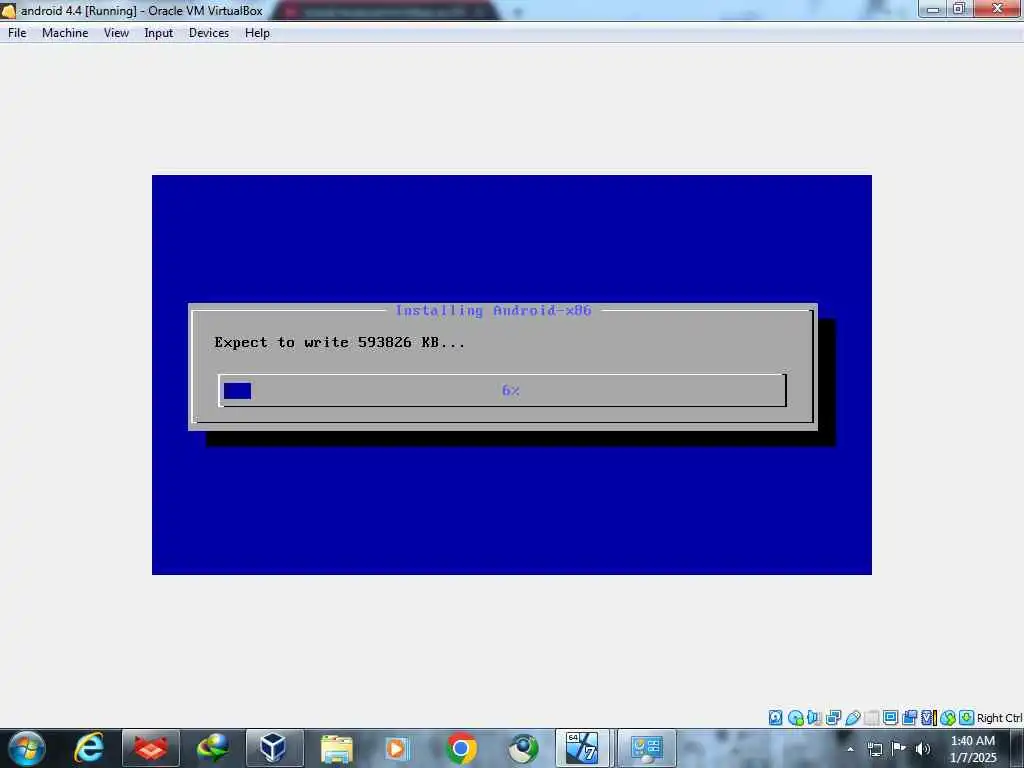Switch to VirtualBox Manager on the taskbar
This screenshot has width=1024, height=768.
pyautogui.click(x=274, y=748)
